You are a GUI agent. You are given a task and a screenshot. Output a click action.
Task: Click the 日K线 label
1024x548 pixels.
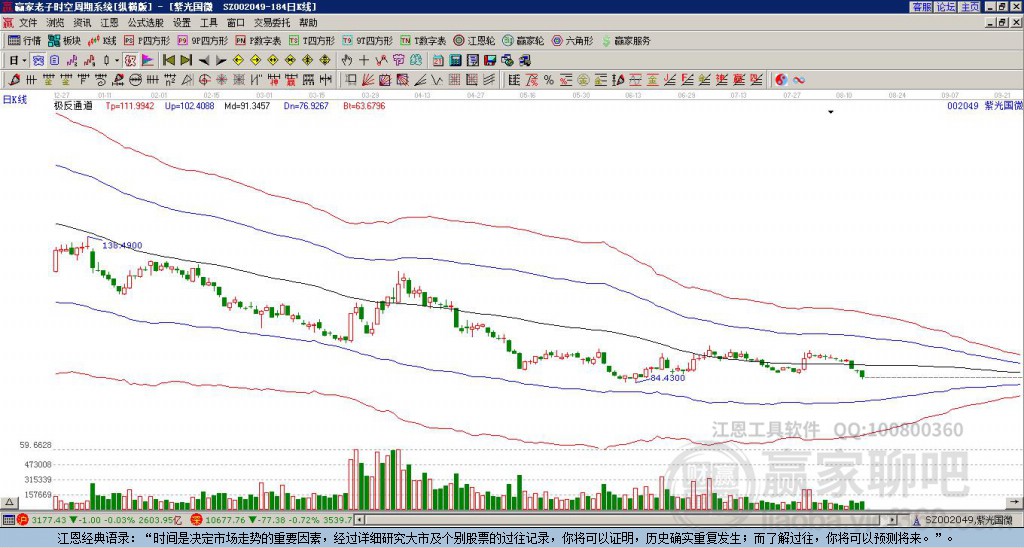click(x=15, y=100)
